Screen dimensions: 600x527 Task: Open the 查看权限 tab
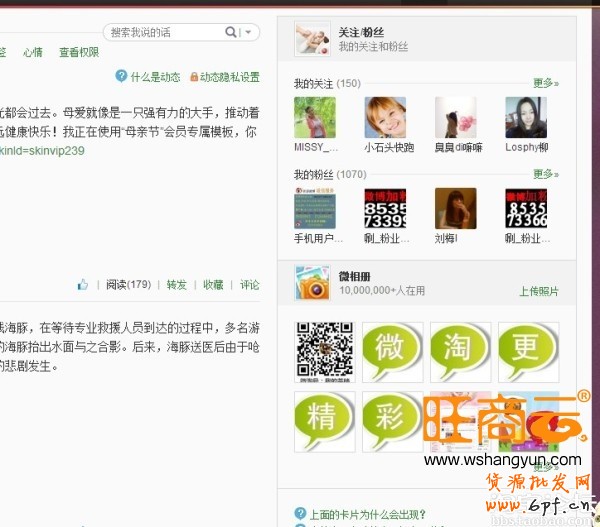coord(78,52)
